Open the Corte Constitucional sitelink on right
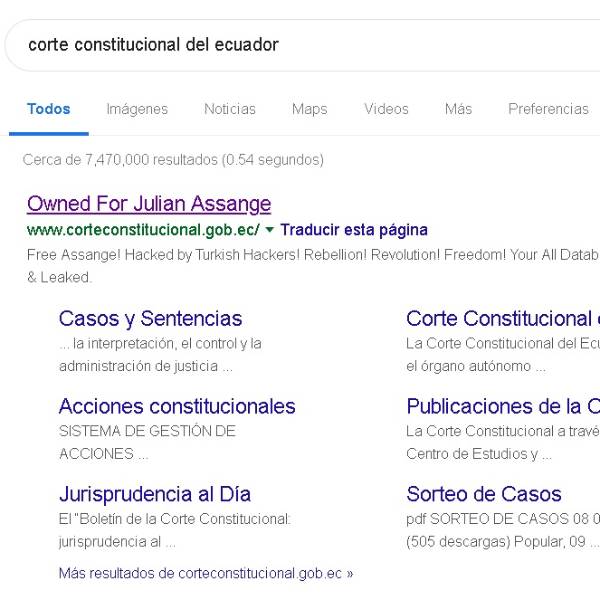 click(502, 319)
